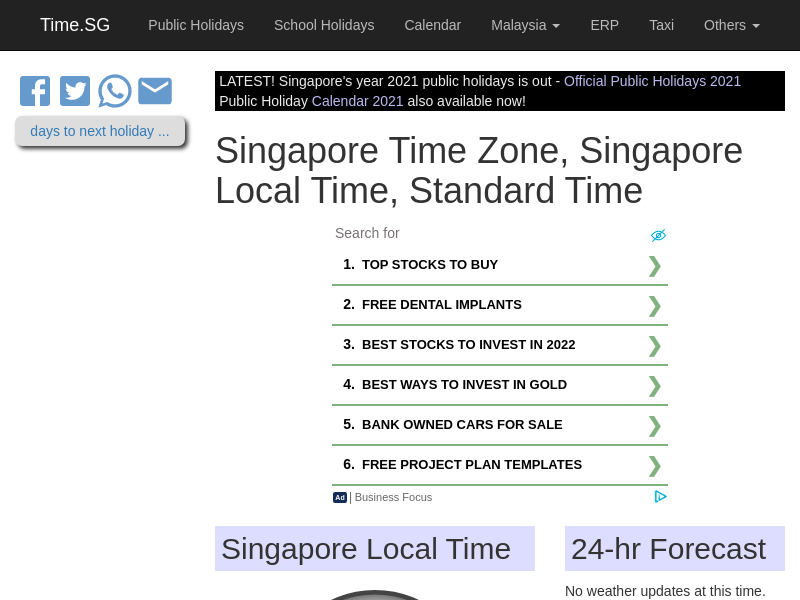Click Singapore Time Zone page title
This screenshot has width=800, height=600.
[x=479, y=170]
